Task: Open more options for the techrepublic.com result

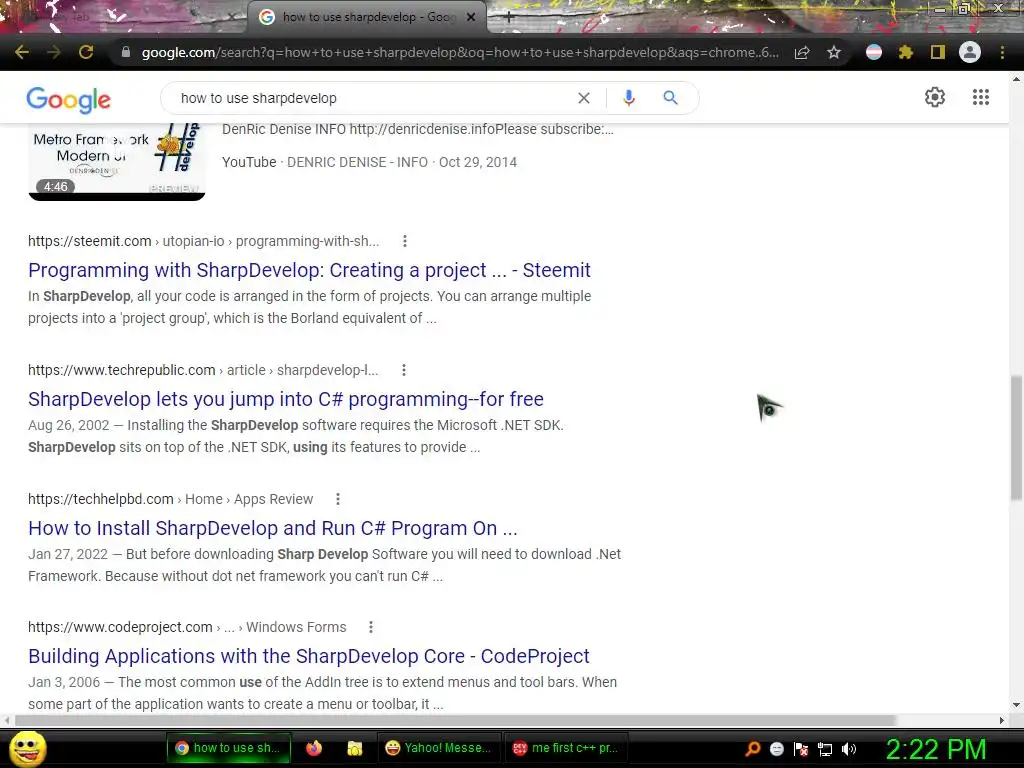Action: (404, 370)
